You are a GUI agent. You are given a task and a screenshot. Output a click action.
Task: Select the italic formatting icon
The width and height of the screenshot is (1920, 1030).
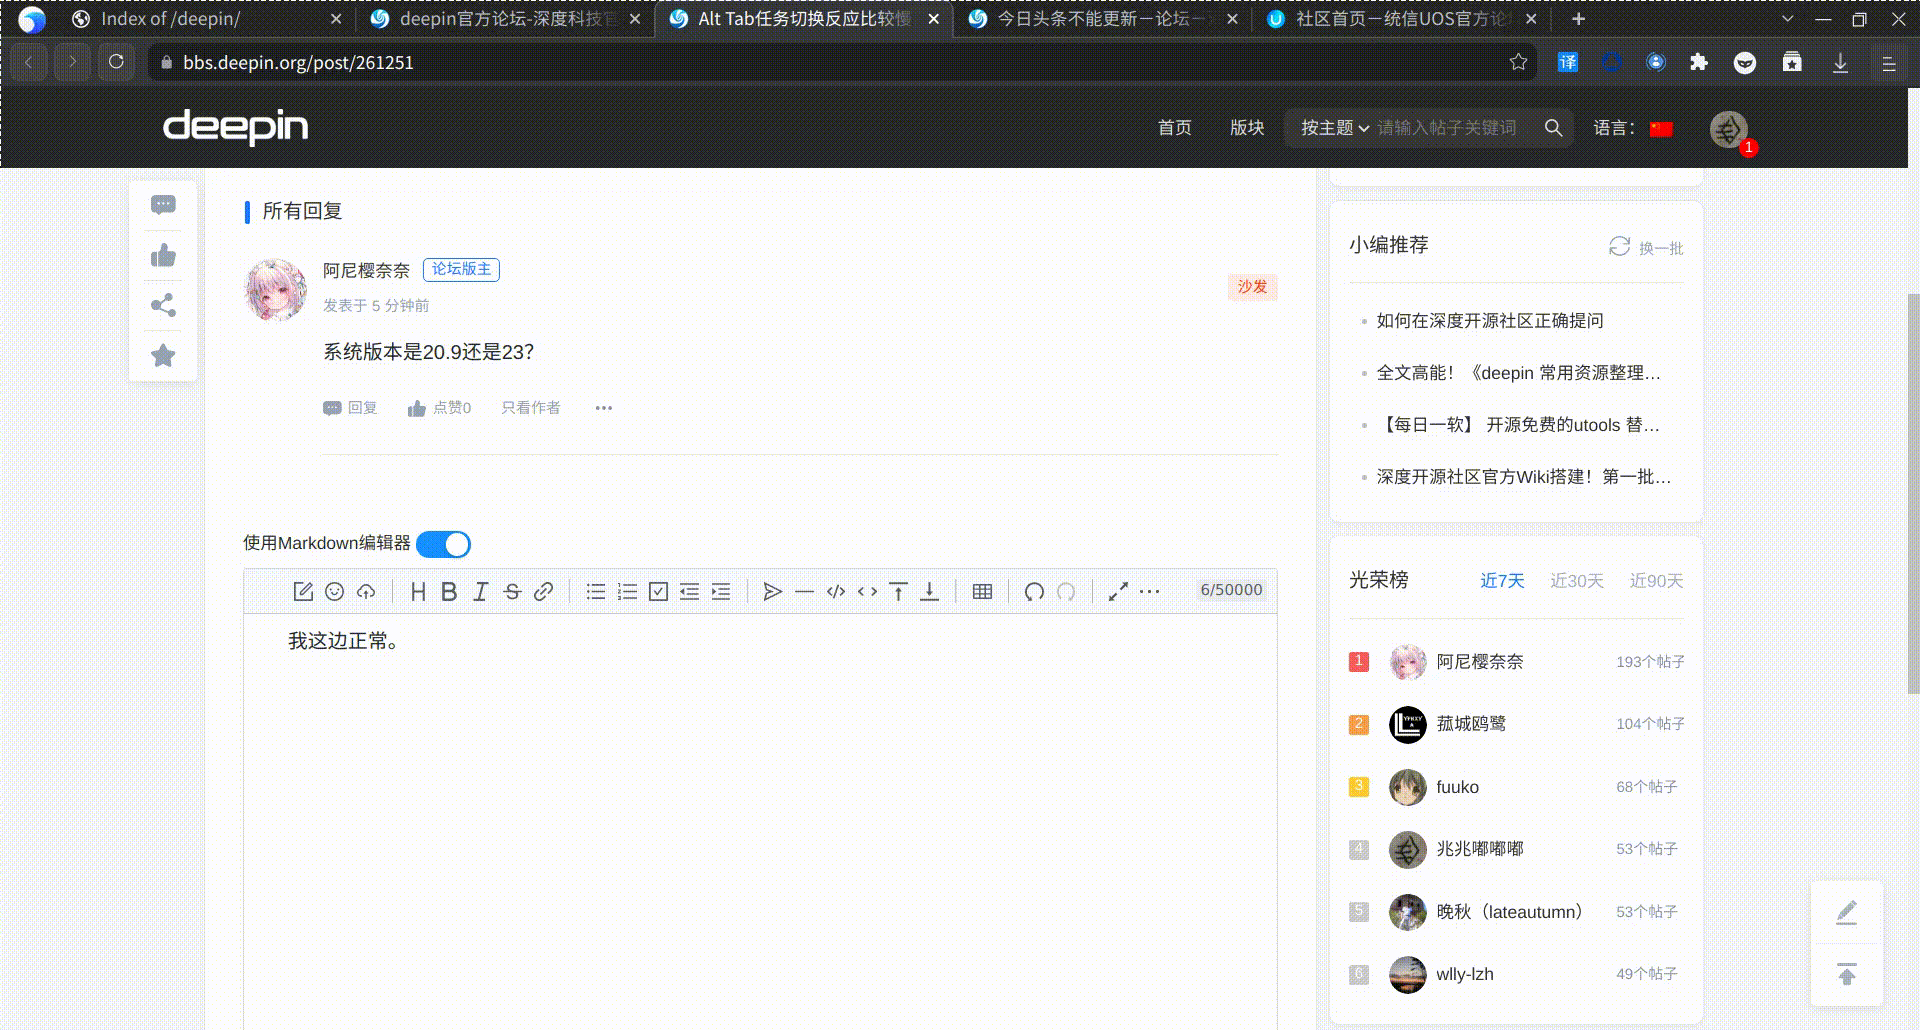pos(480,591)
